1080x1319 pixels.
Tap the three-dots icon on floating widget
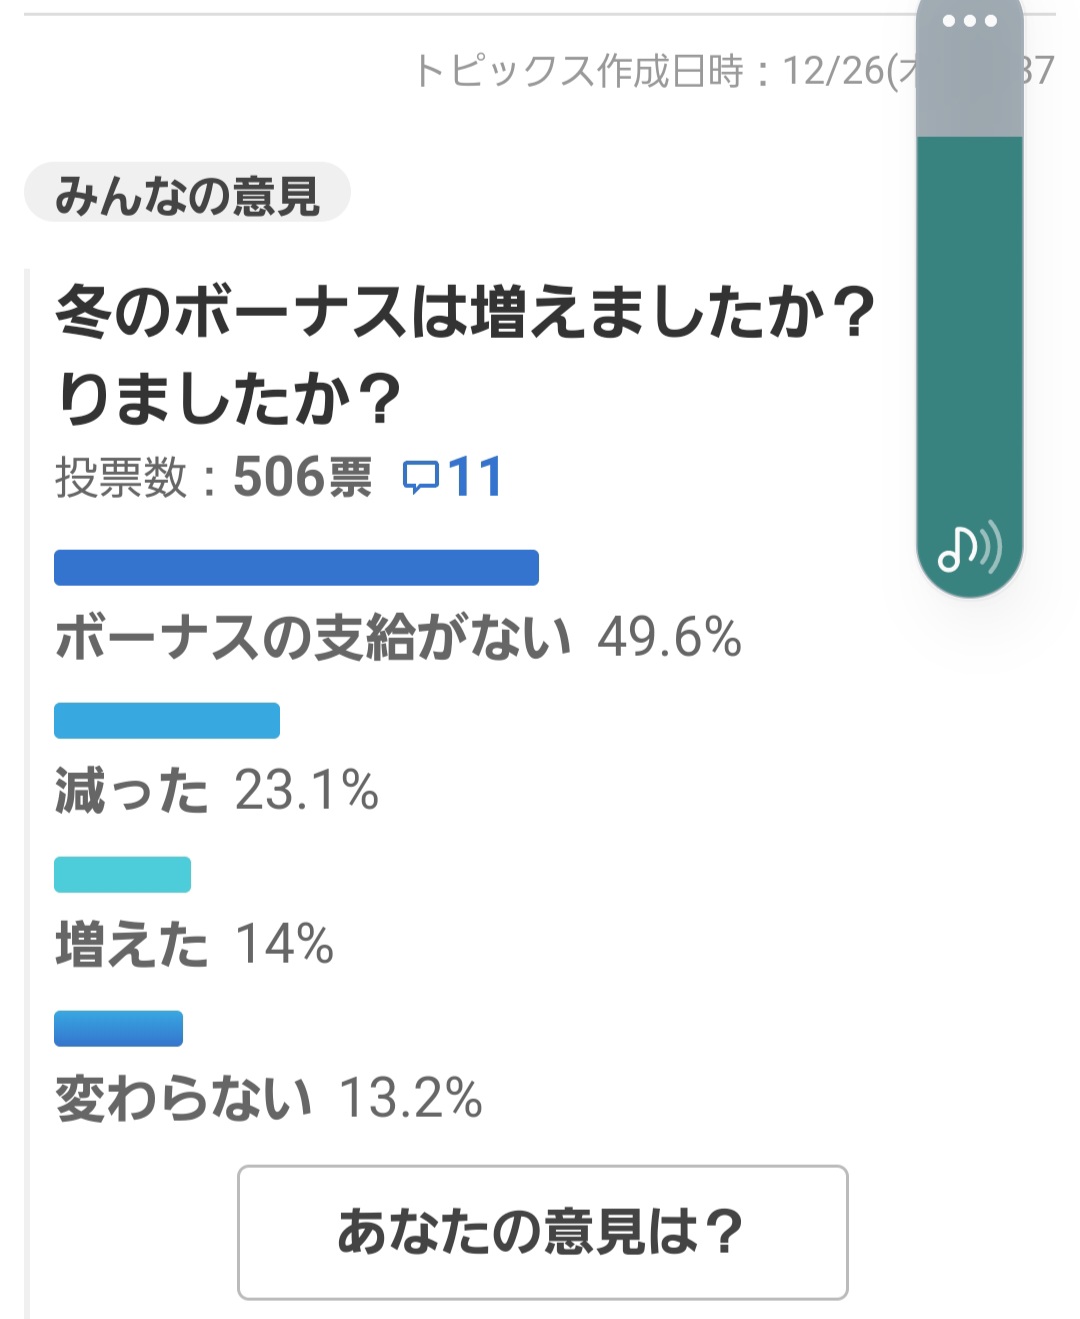click(x=969, y=21)
